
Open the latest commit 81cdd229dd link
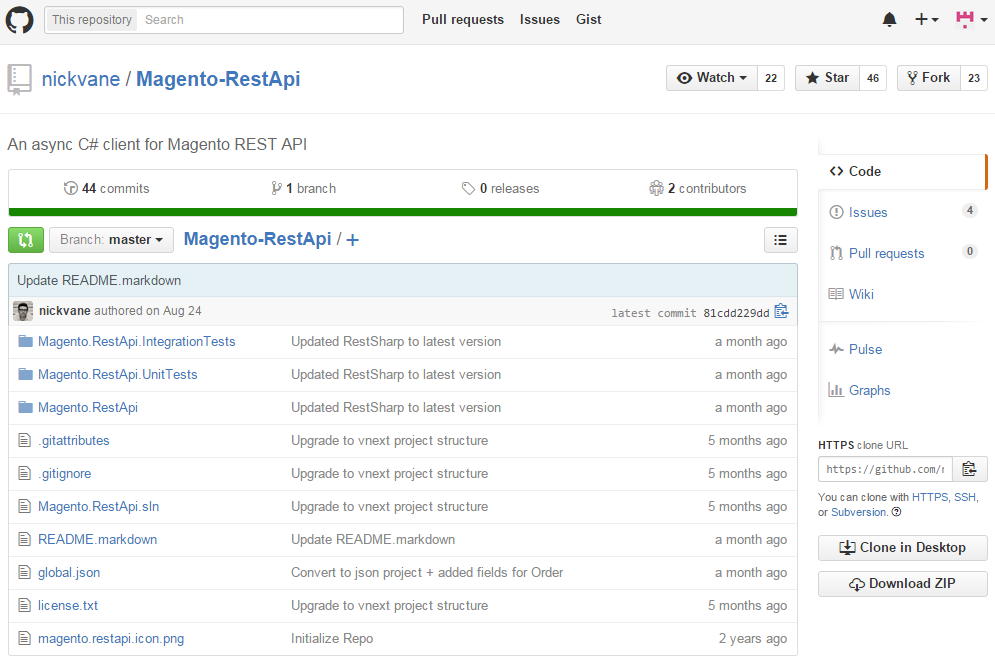click(736, 313)
